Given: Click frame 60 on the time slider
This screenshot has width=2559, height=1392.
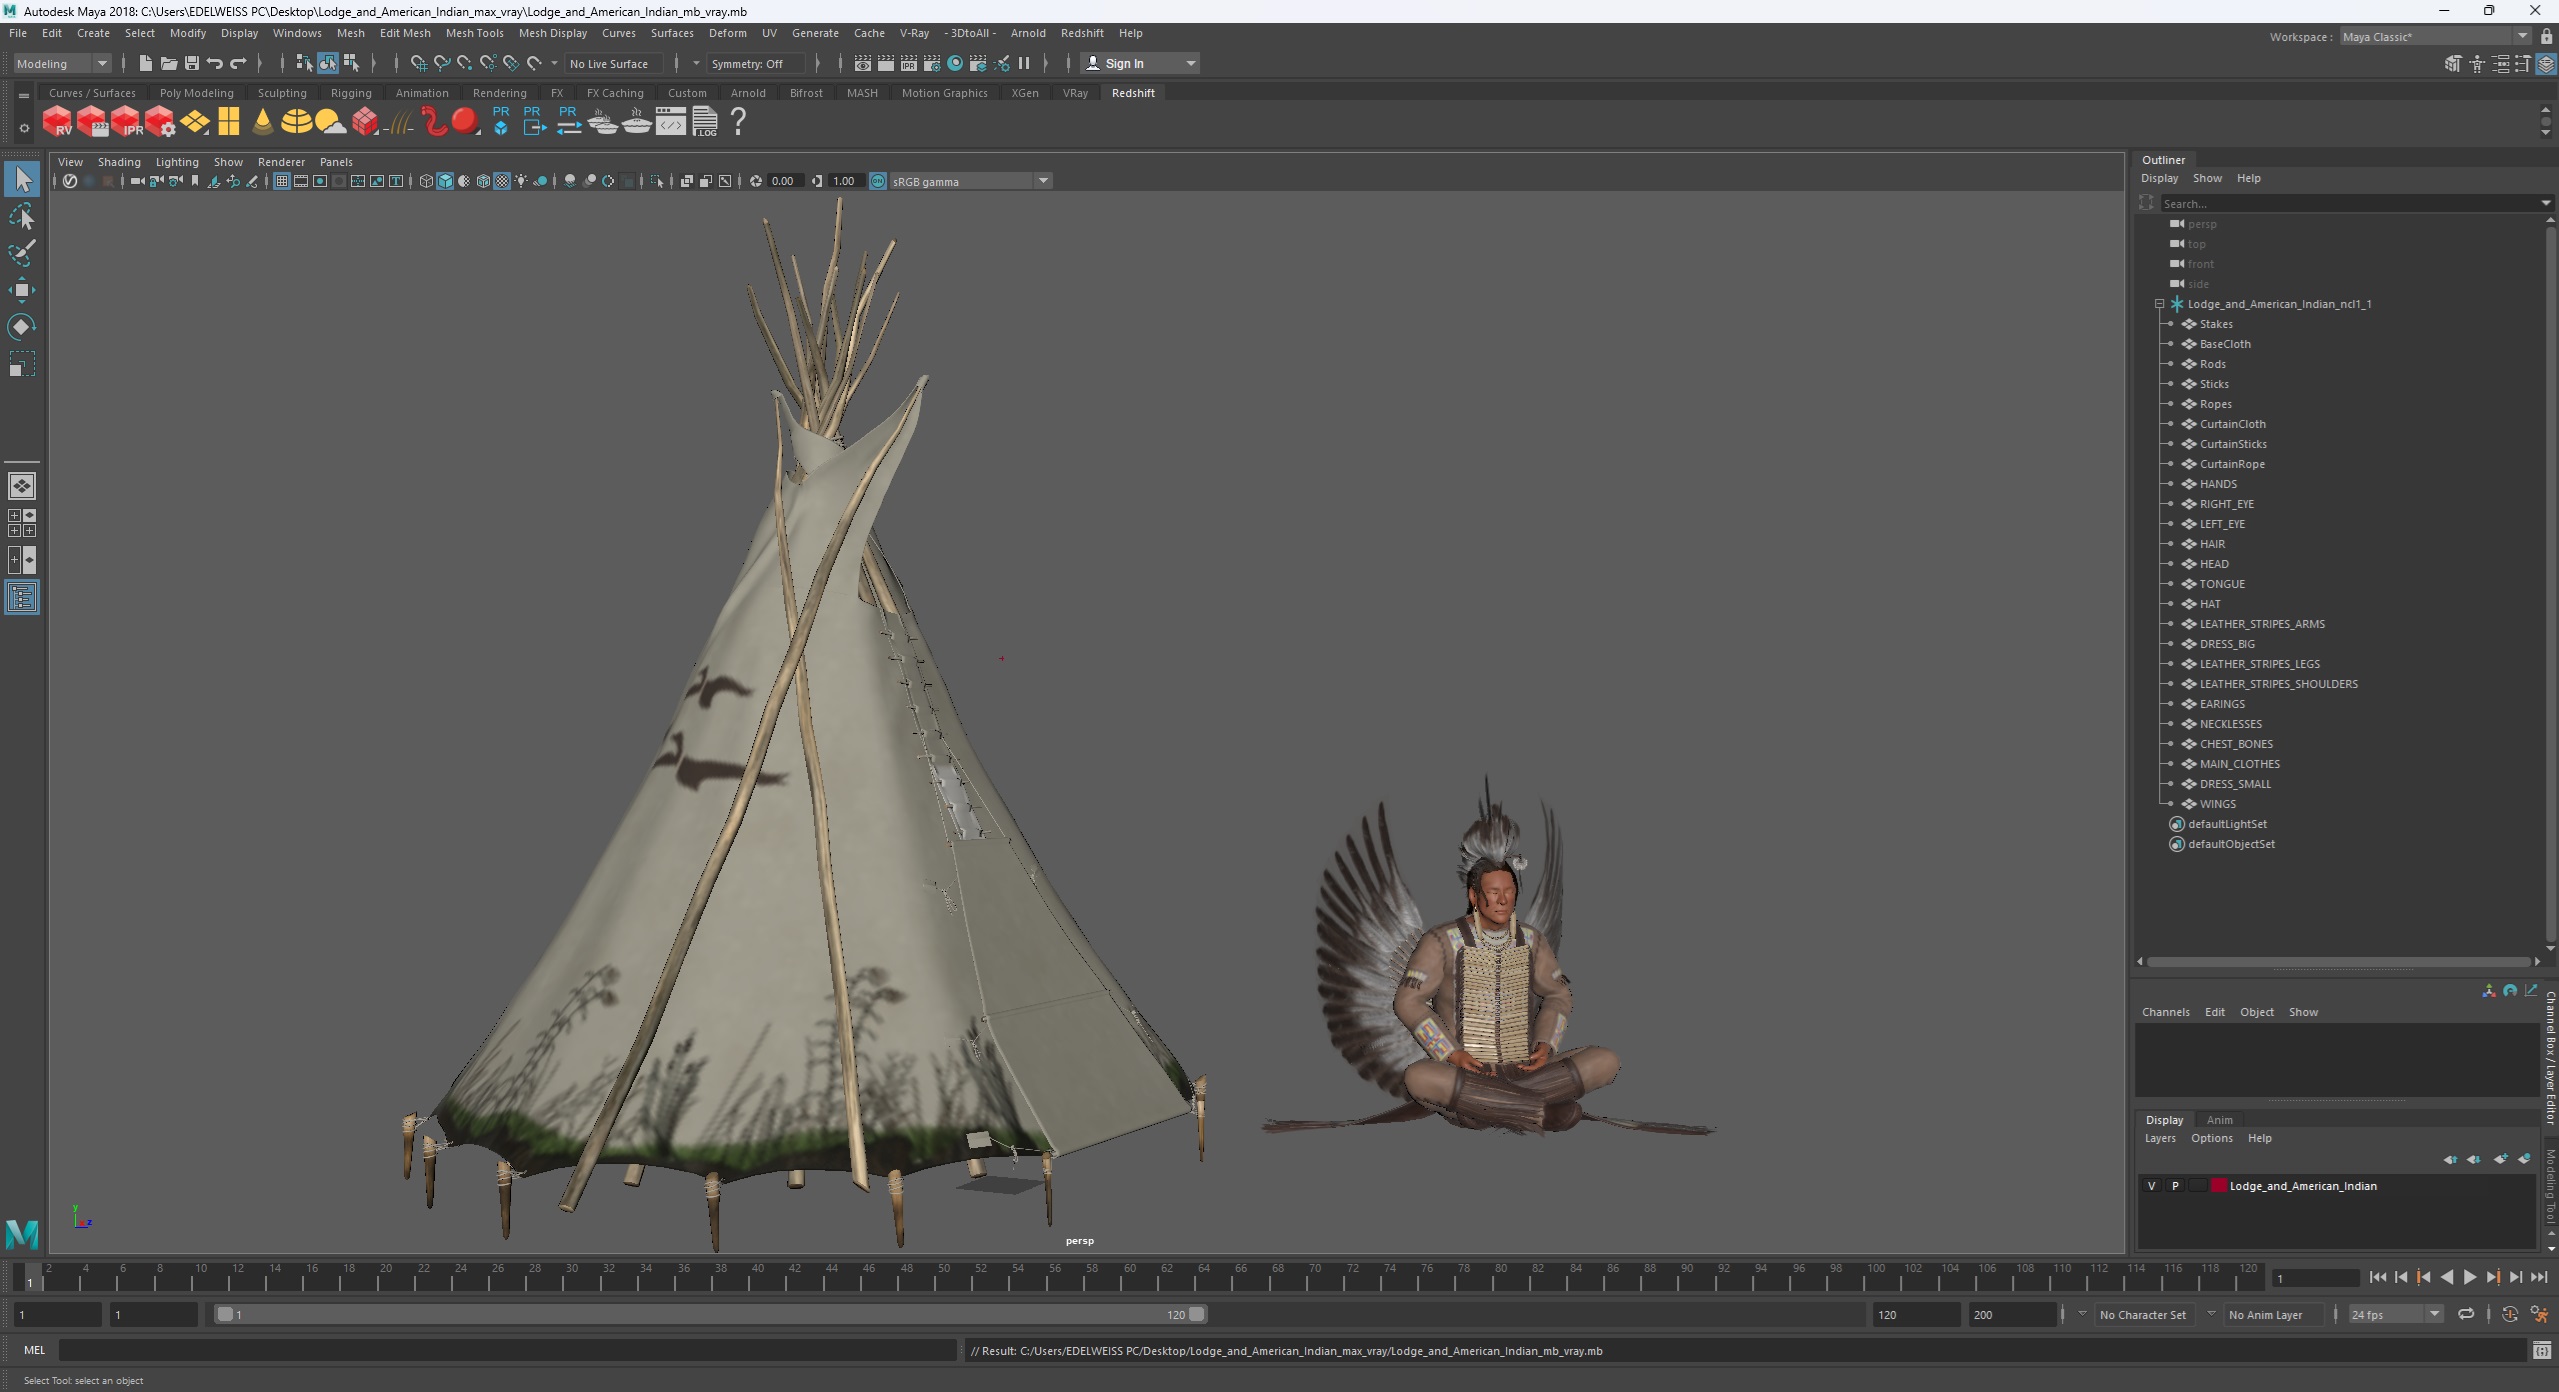Looking at the screenshot, I should pyautogui.click(x=1128, y=1275).
